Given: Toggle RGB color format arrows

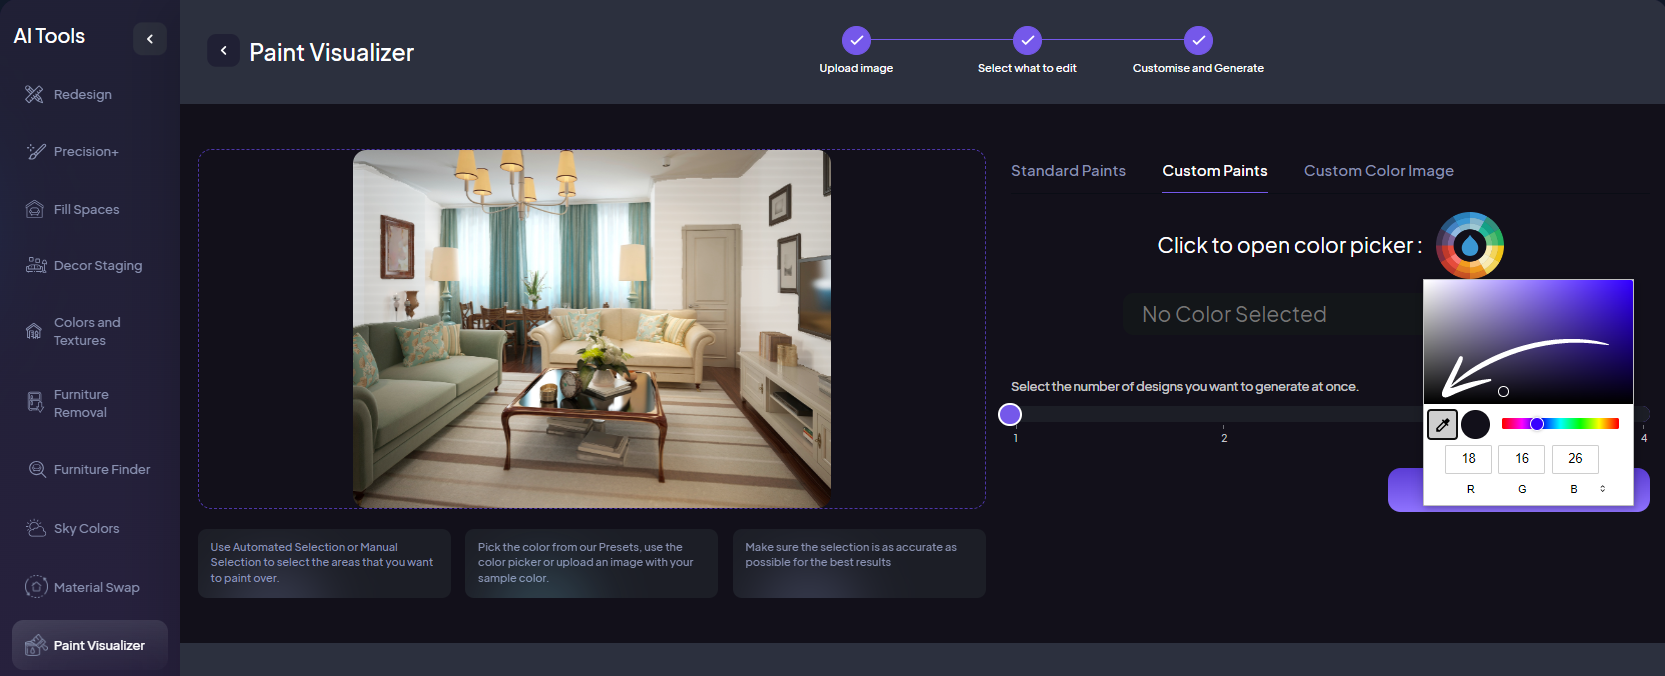Looking at the screenshot, I should click(1602, 489).
